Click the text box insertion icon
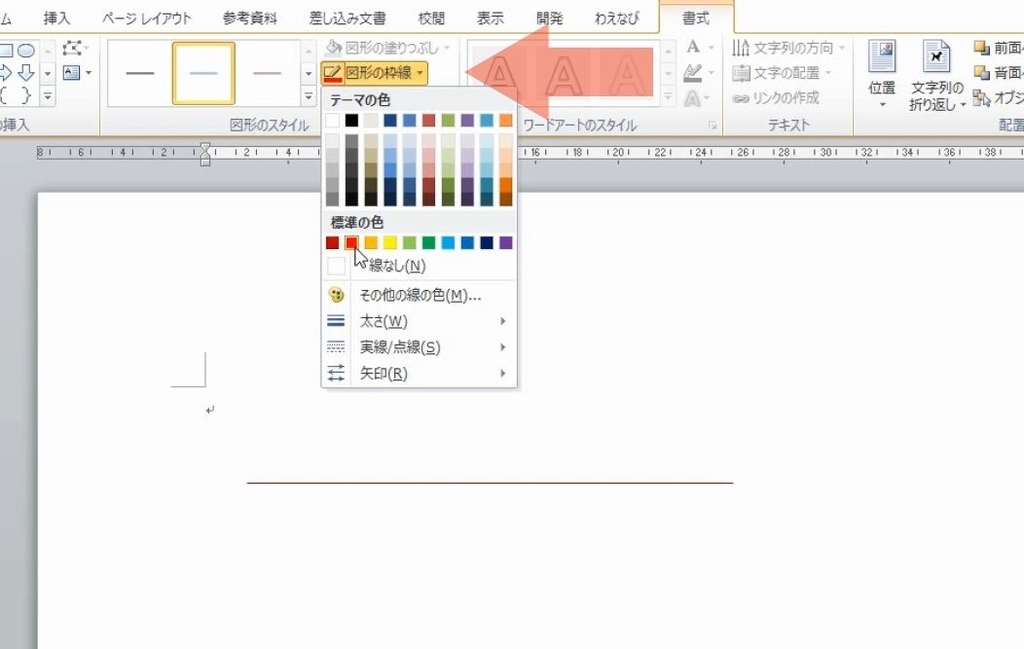 point(71,72)
